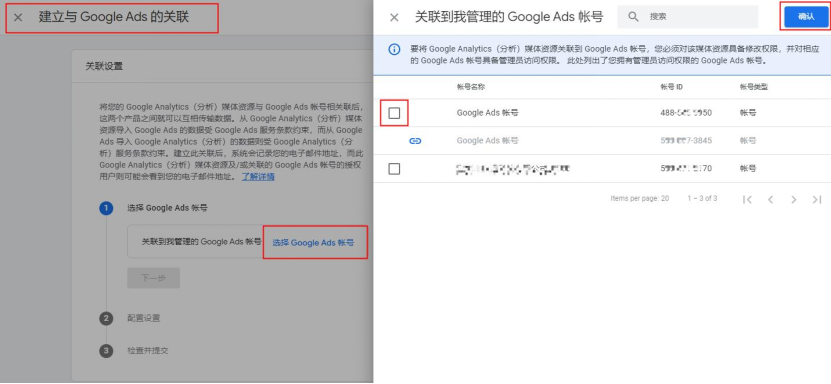Click the account ID ending in 3845
The width and height of the screenshot is (831, 384).
tap(686, 141)
